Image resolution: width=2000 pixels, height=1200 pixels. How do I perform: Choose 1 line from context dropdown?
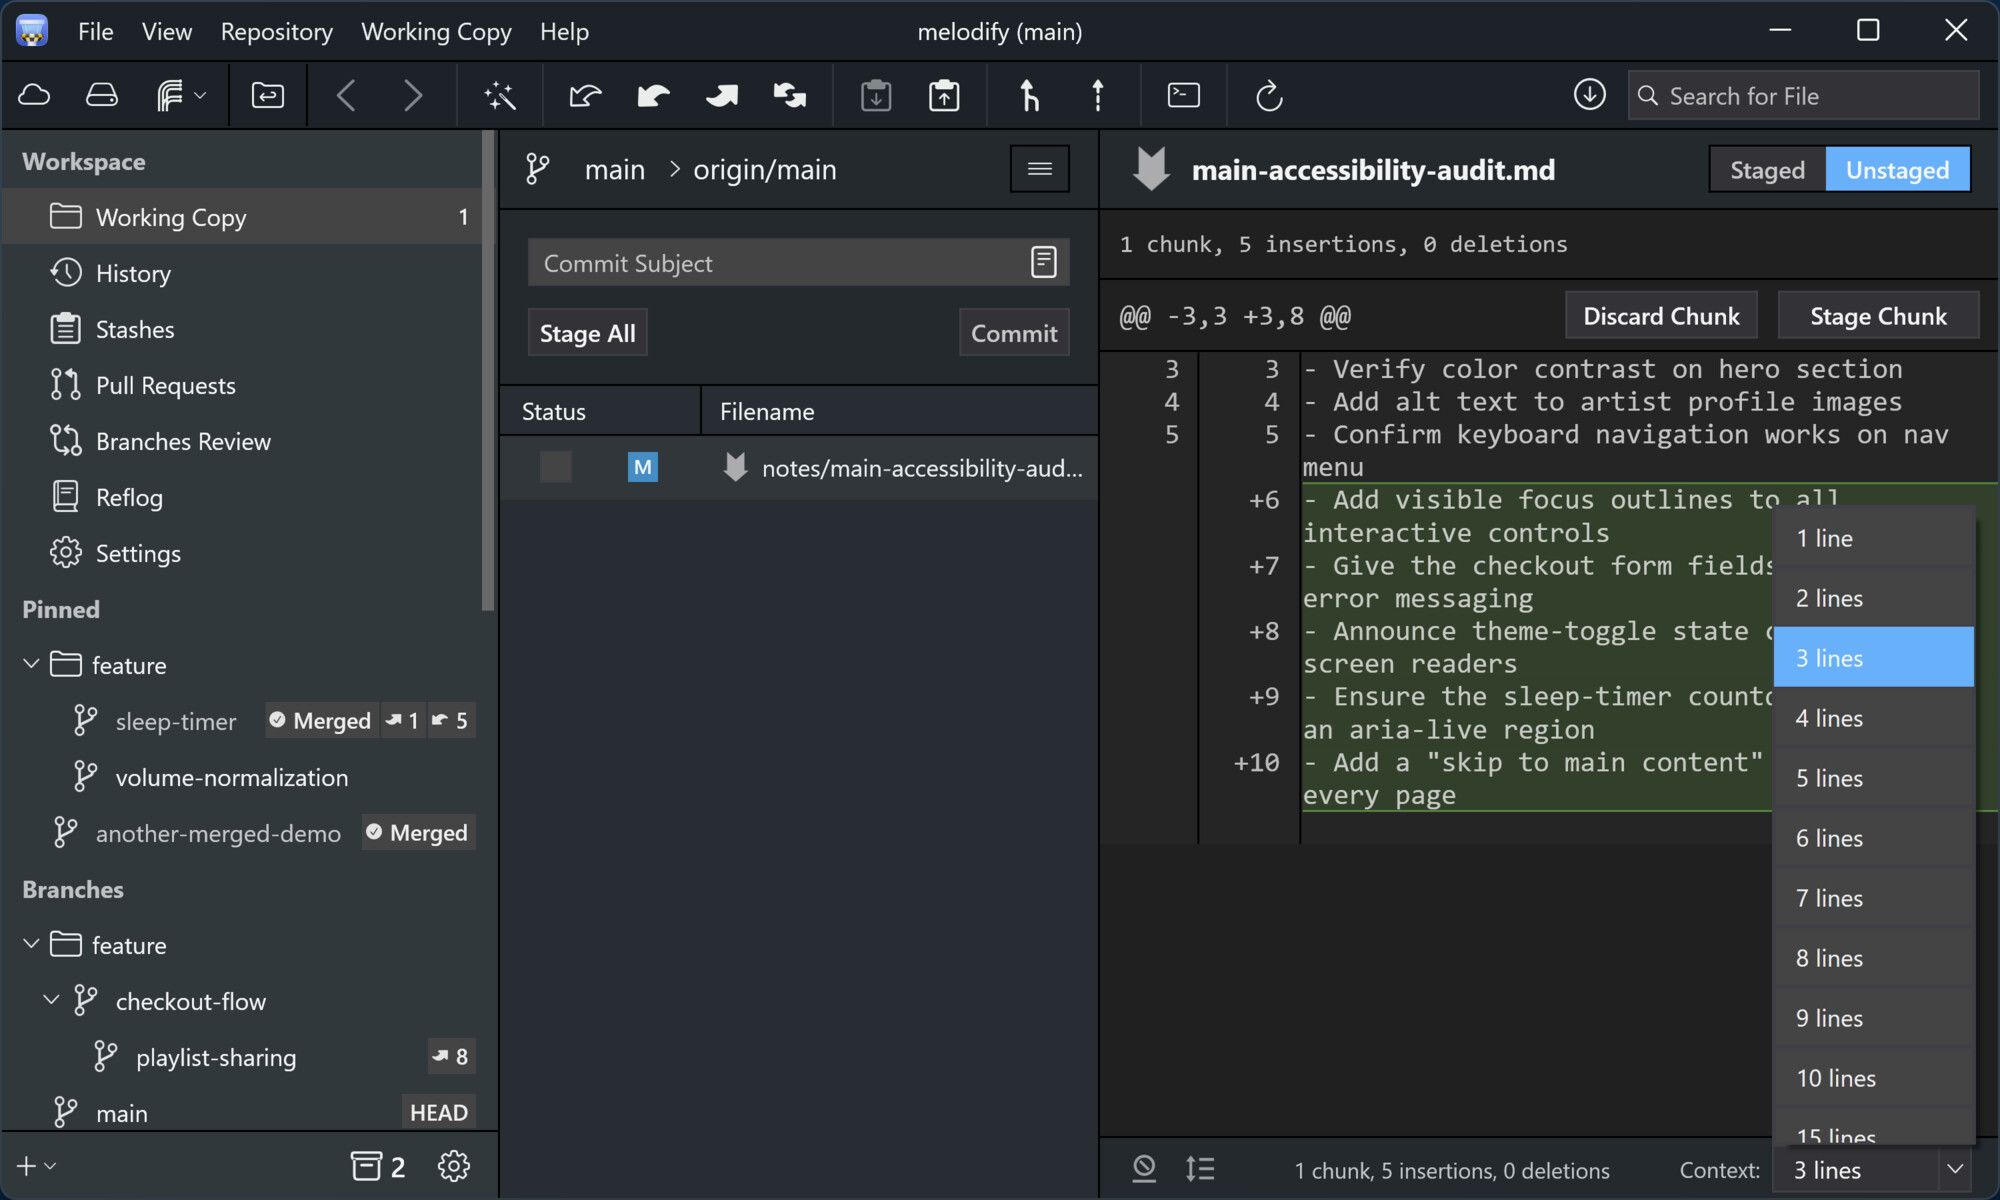(x=1873, y=538)
